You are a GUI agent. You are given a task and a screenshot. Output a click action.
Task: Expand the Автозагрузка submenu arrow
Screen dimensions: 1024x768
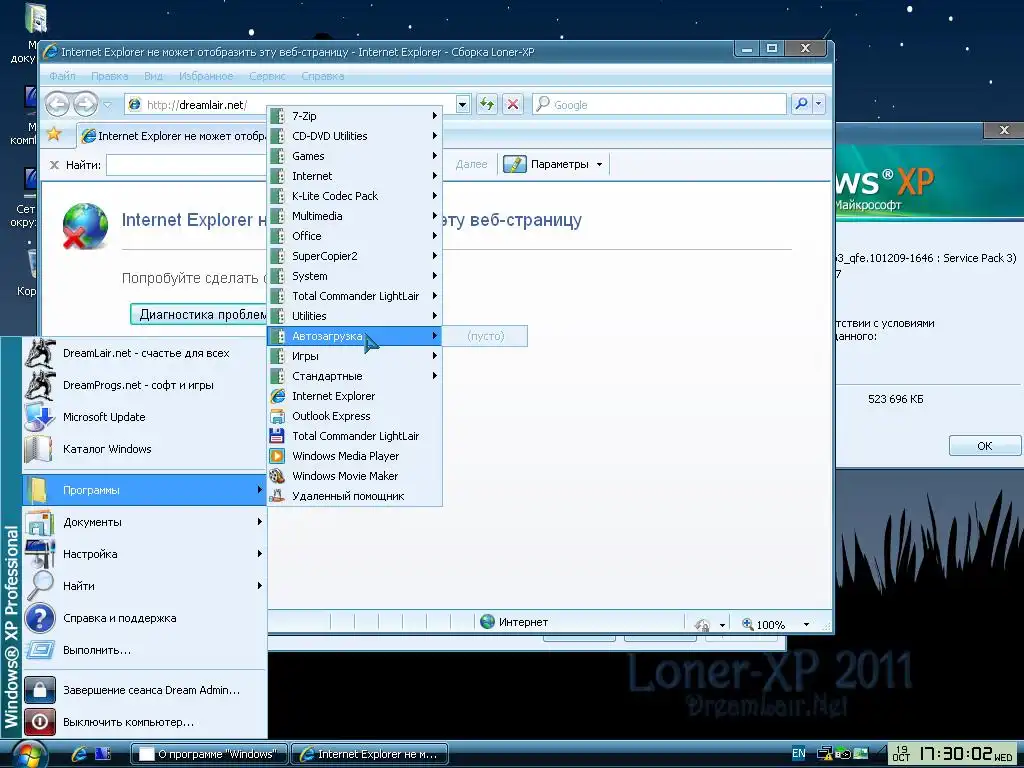pos(434,336)
